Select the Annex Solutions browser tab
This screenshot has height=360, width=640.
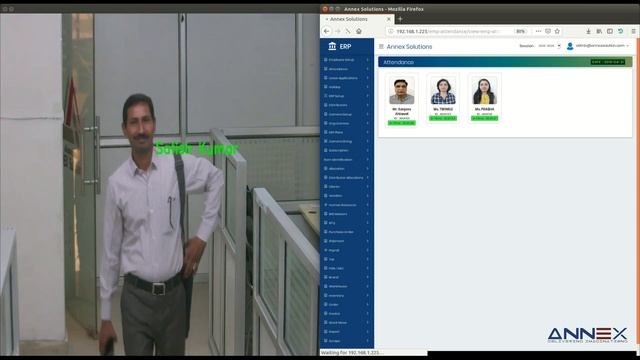(356, 19)
